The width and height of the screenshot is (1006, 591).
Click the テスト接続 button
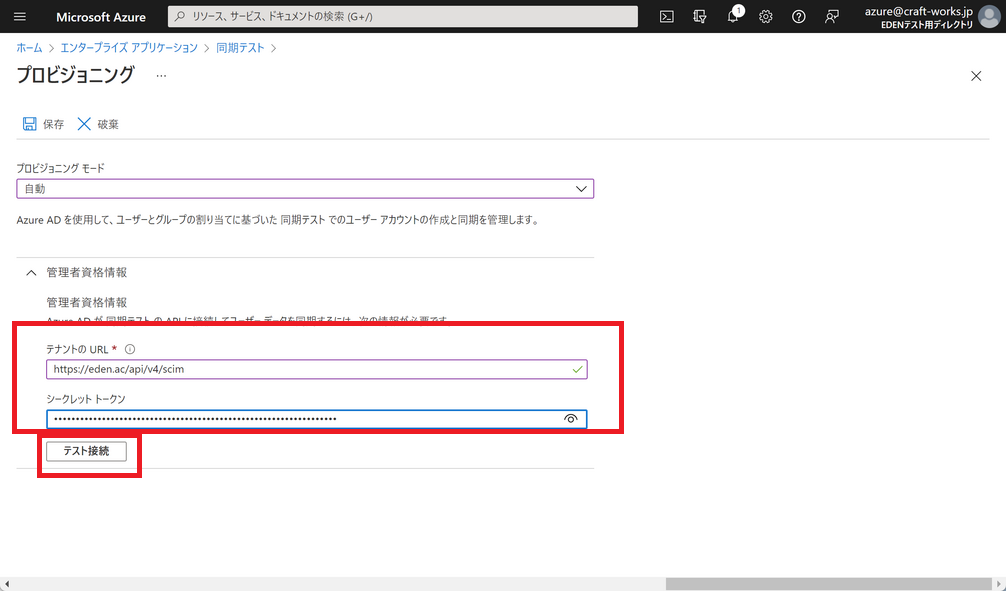[87, 451]
